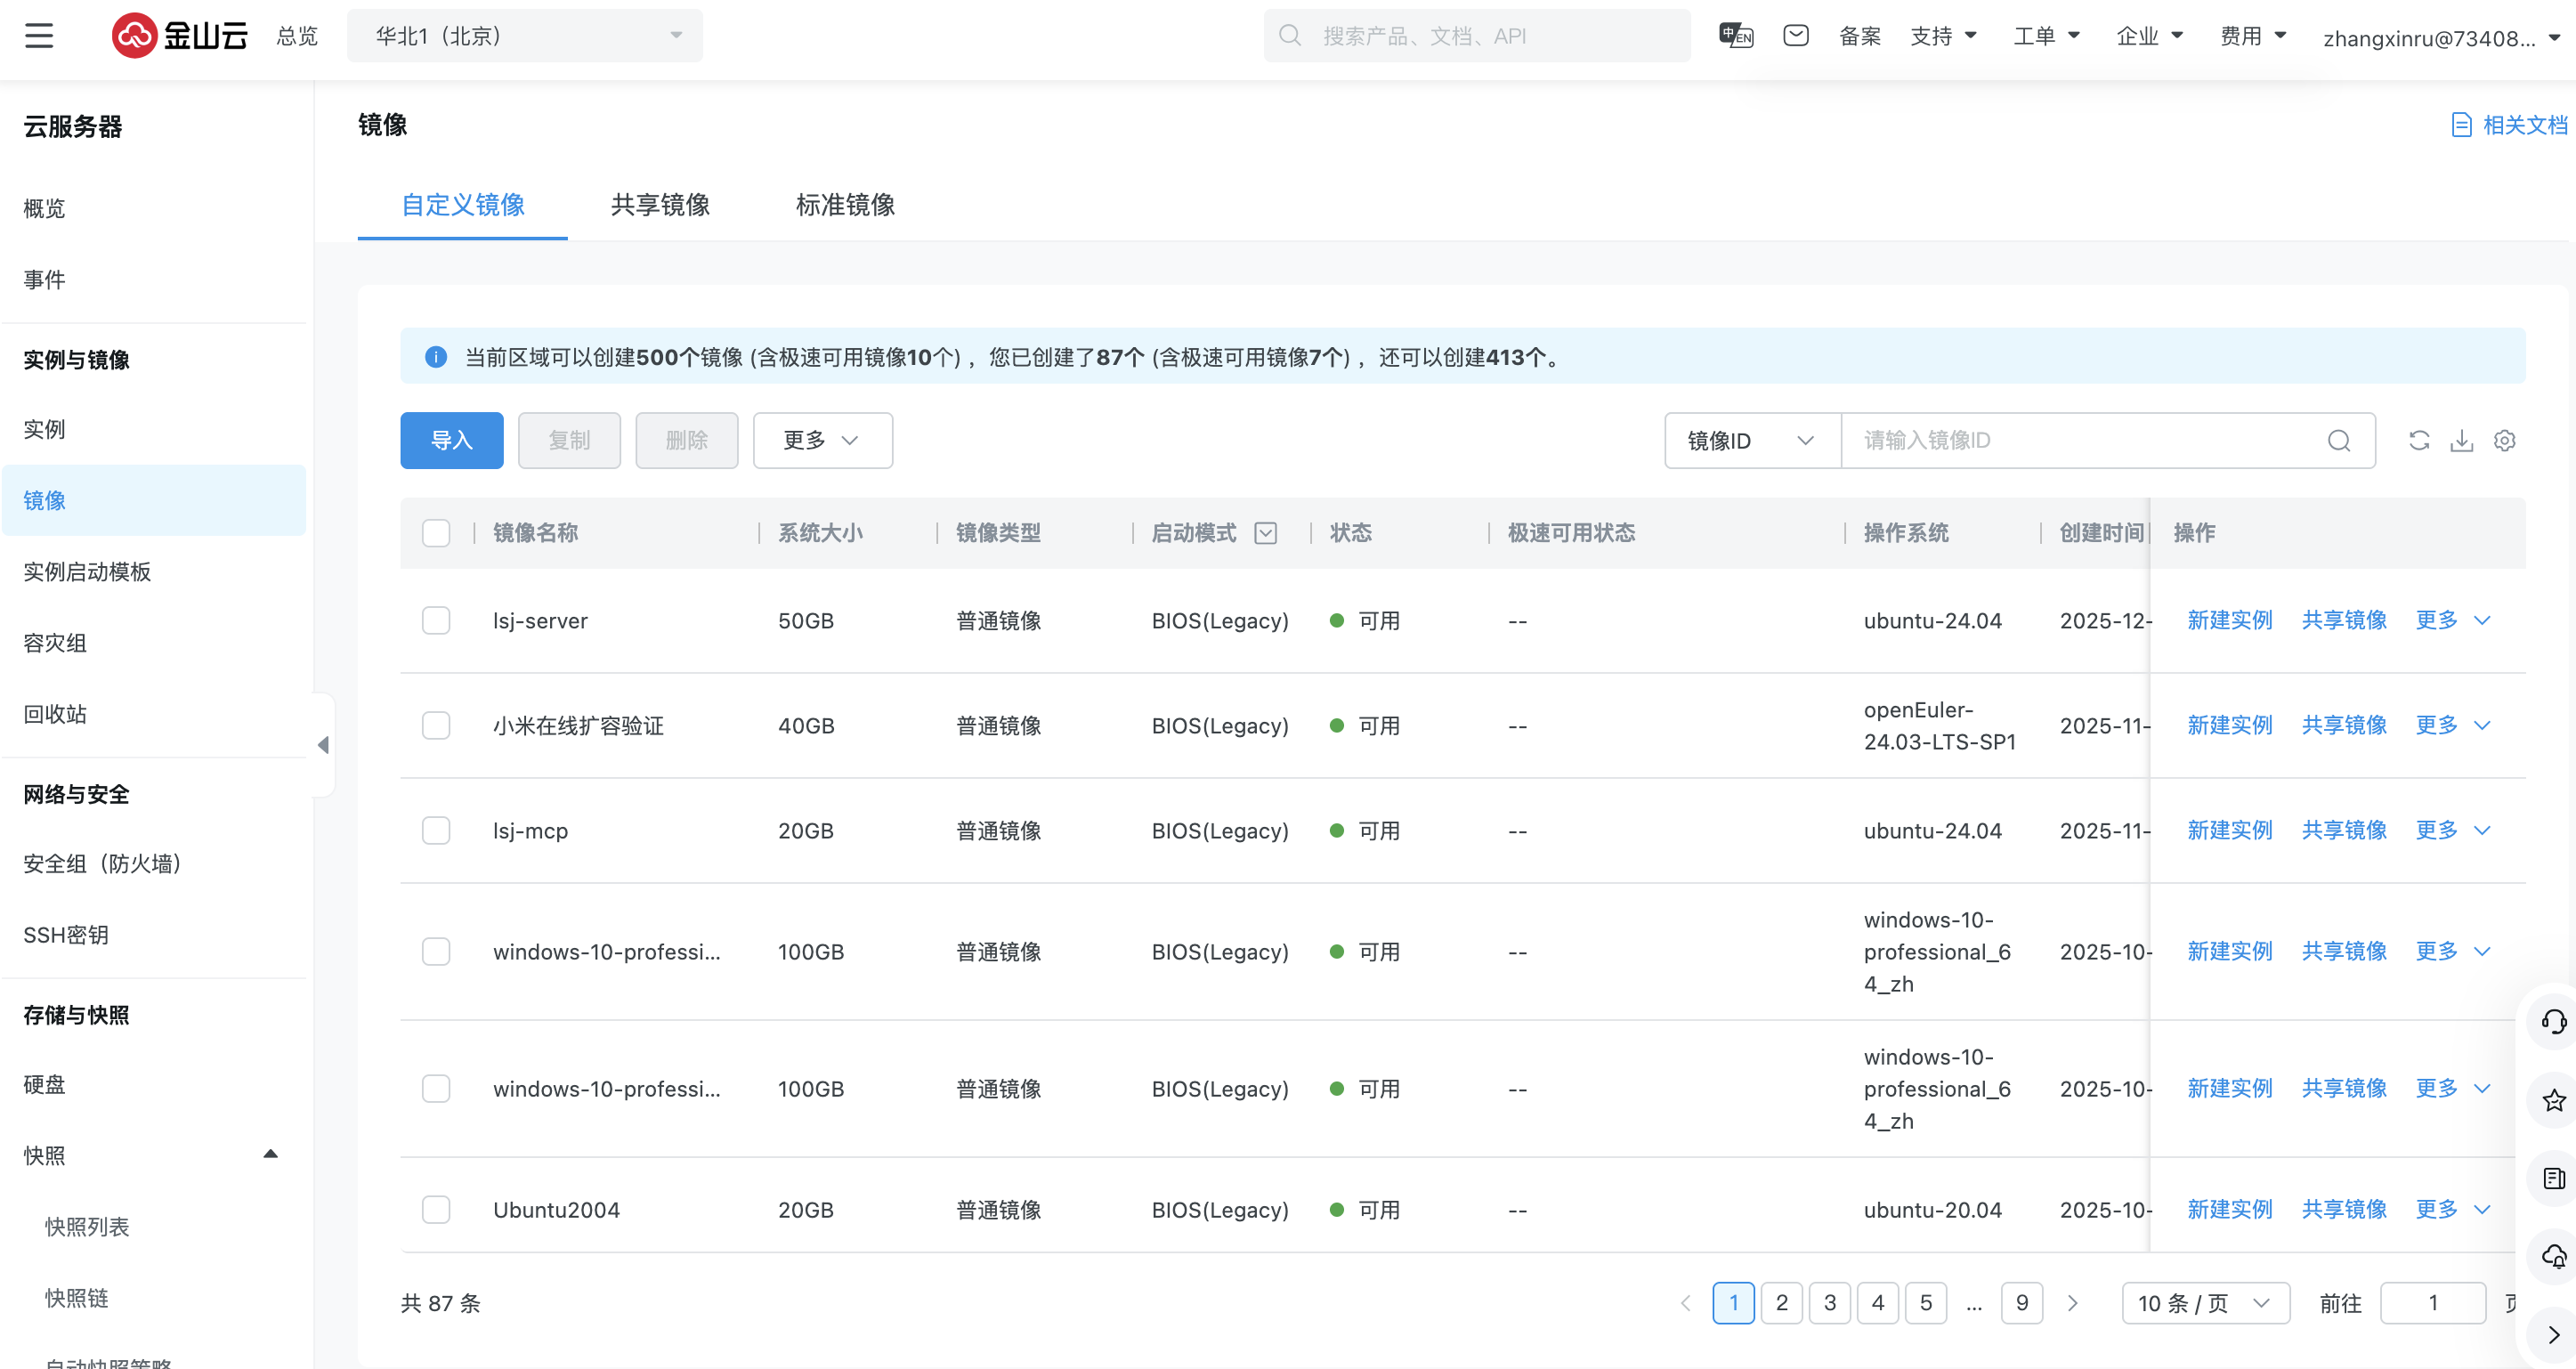Open the message inbox icon
The image size is (2576, 1369).
1795,36
